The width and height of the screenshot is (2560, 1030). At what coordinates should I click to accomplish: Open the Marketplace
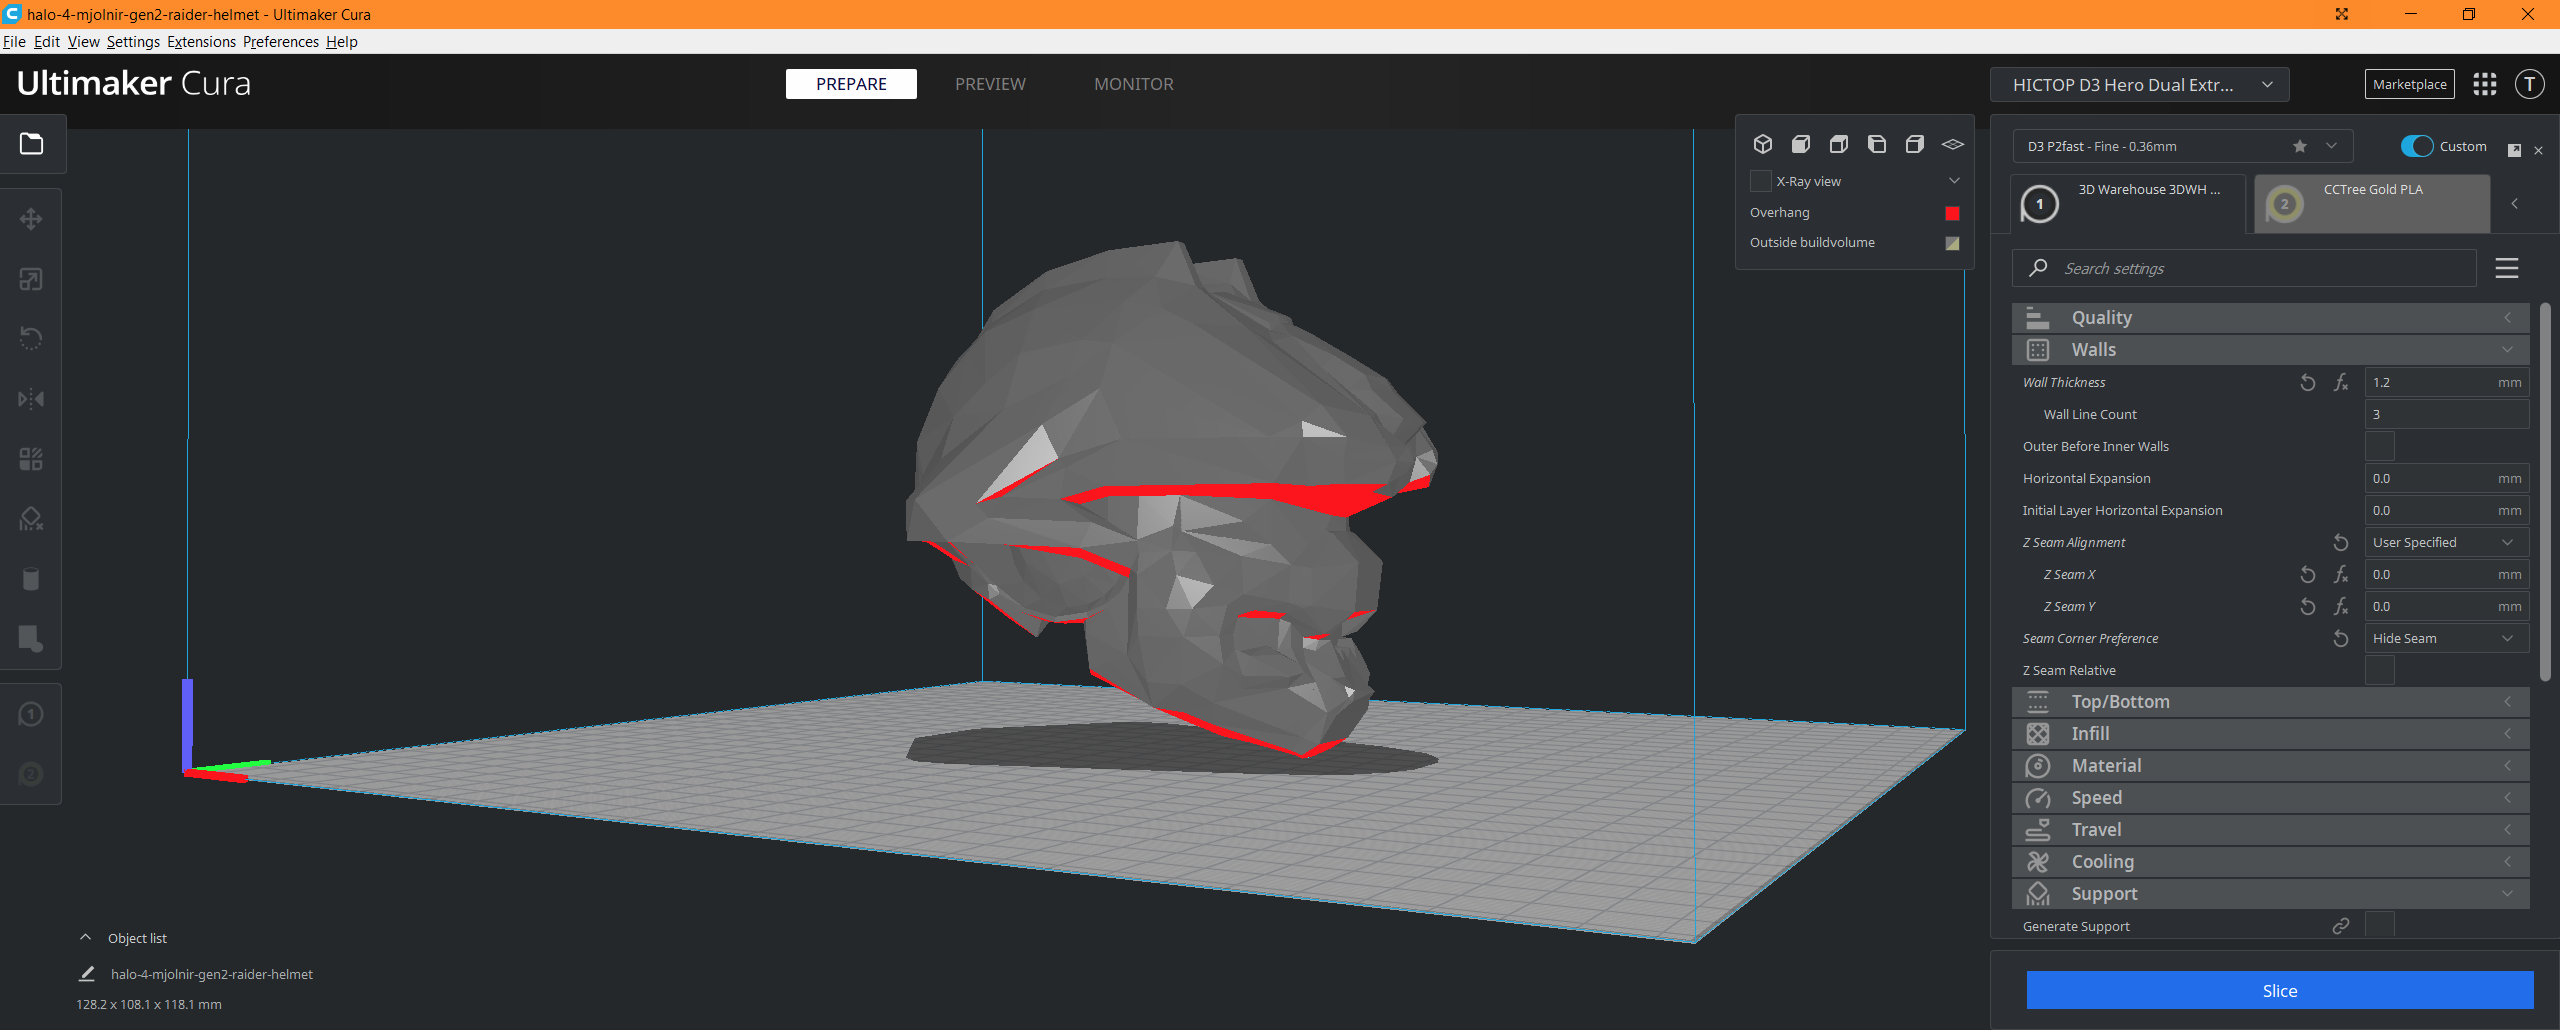(x=2409, y=85)
